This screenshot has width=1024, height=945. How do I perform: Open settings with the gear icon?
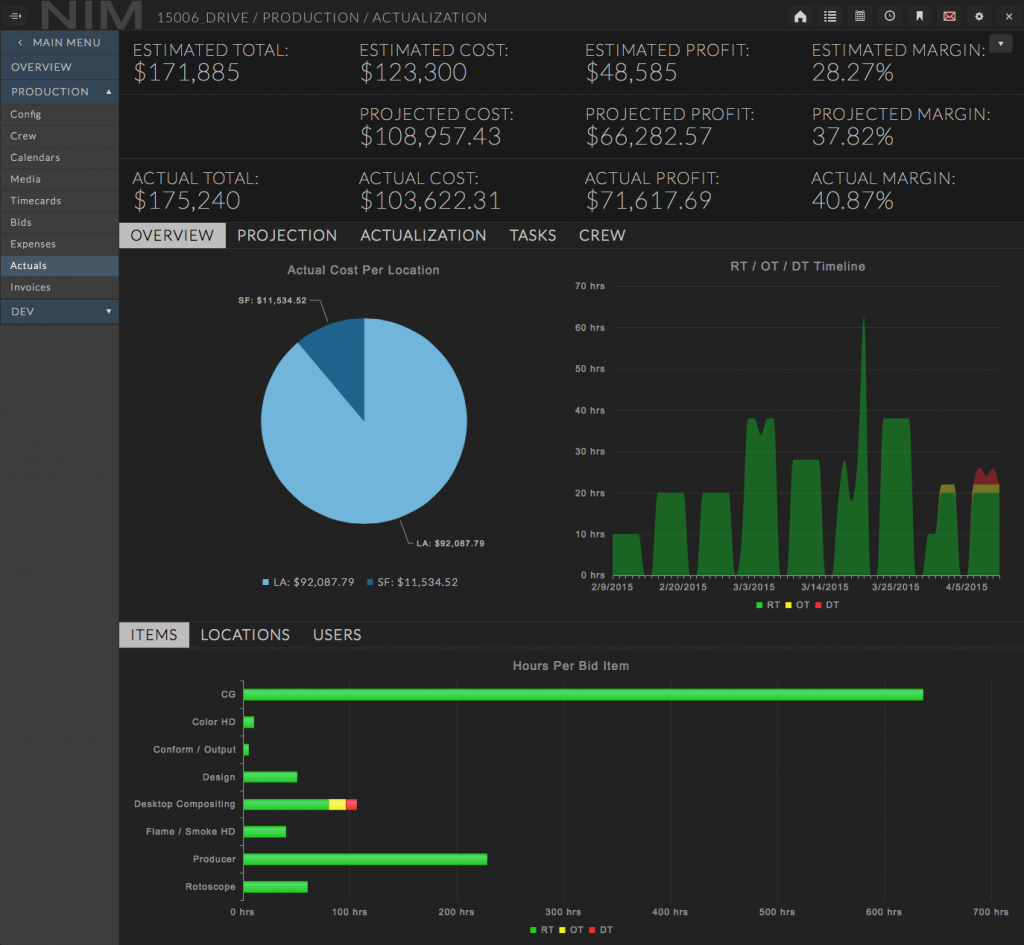point(979,16)
